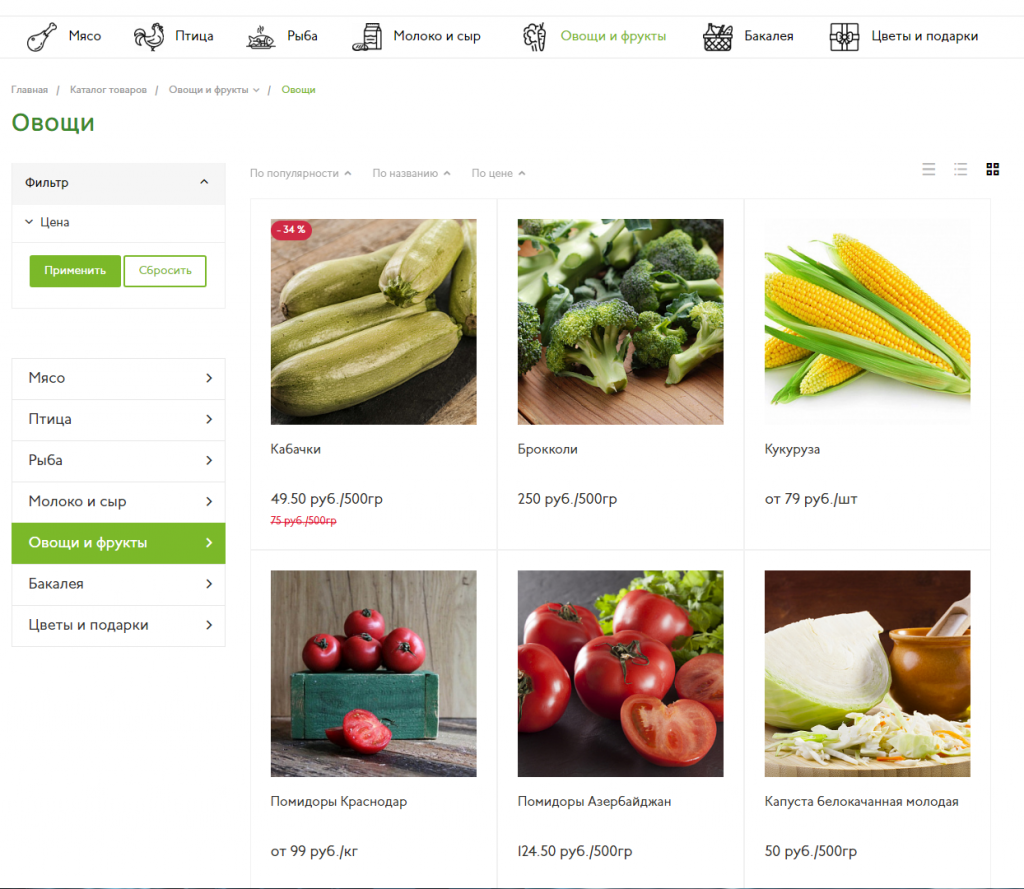Collapse the Фильтр panel chevron
Image resolution: width=1024 pixels, height=889 pixels.
204,182
